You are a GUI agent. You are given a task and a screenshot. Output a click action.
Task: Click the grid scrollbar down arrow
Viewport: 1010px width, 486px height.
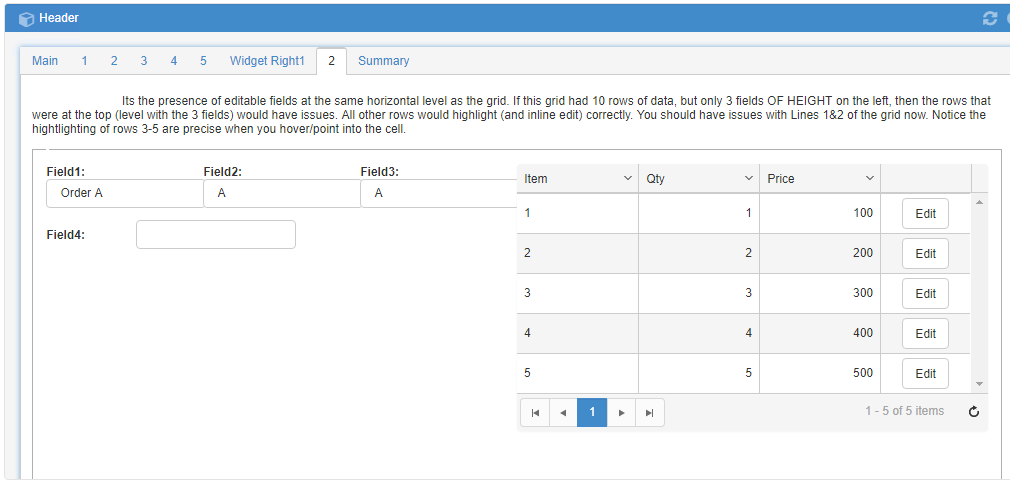coord(979,384)
